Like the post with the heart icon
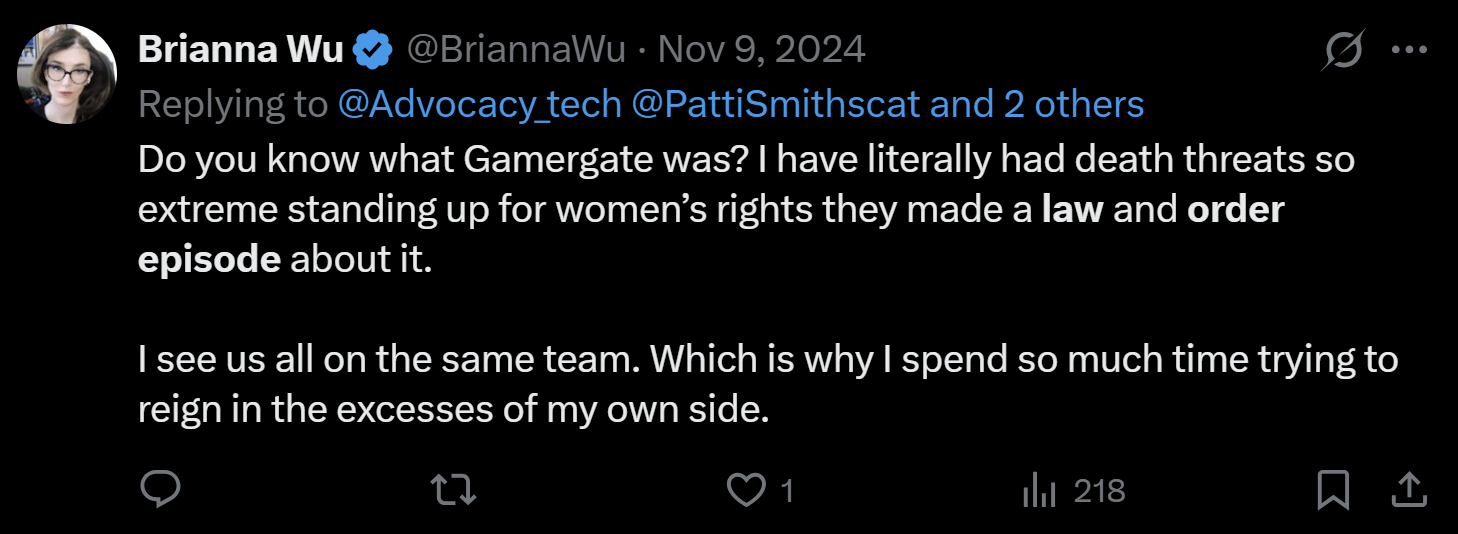 coord(743,490)
